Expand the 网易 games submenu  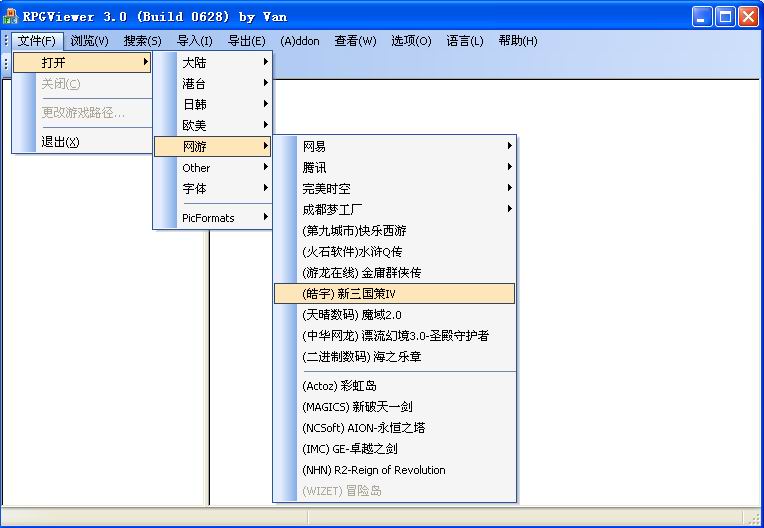coord(394,146)
